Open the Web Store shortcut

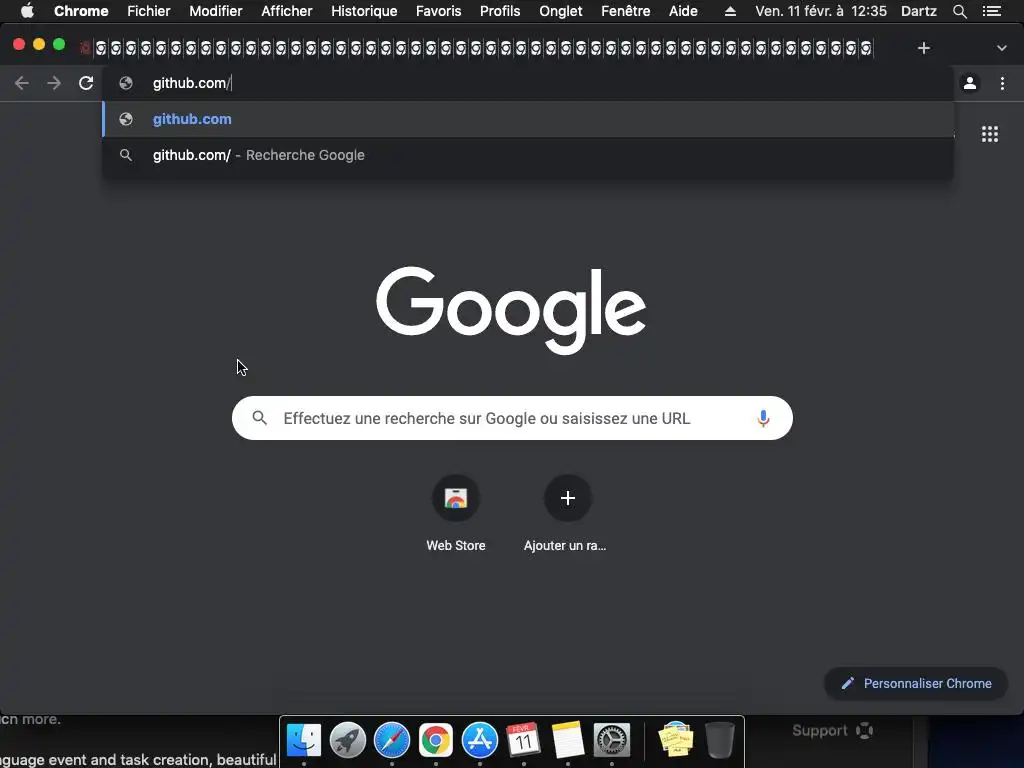pos(456,498)
